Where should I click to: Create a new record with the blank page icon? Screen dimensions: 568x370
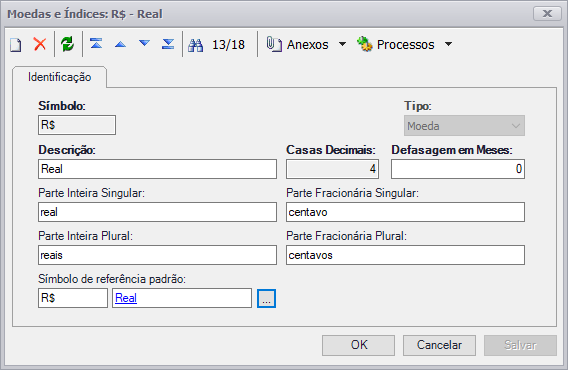[x=16, y=45]
